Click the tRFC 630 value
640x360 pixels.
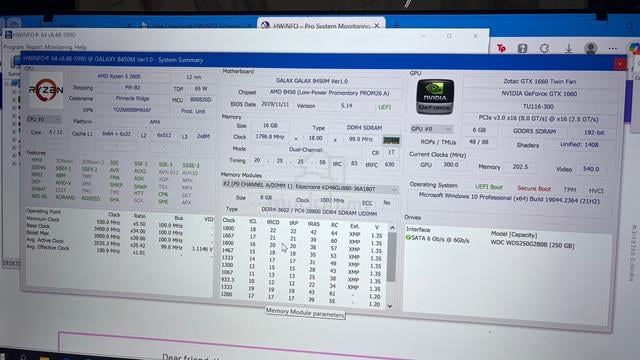(x=390, y=164)
